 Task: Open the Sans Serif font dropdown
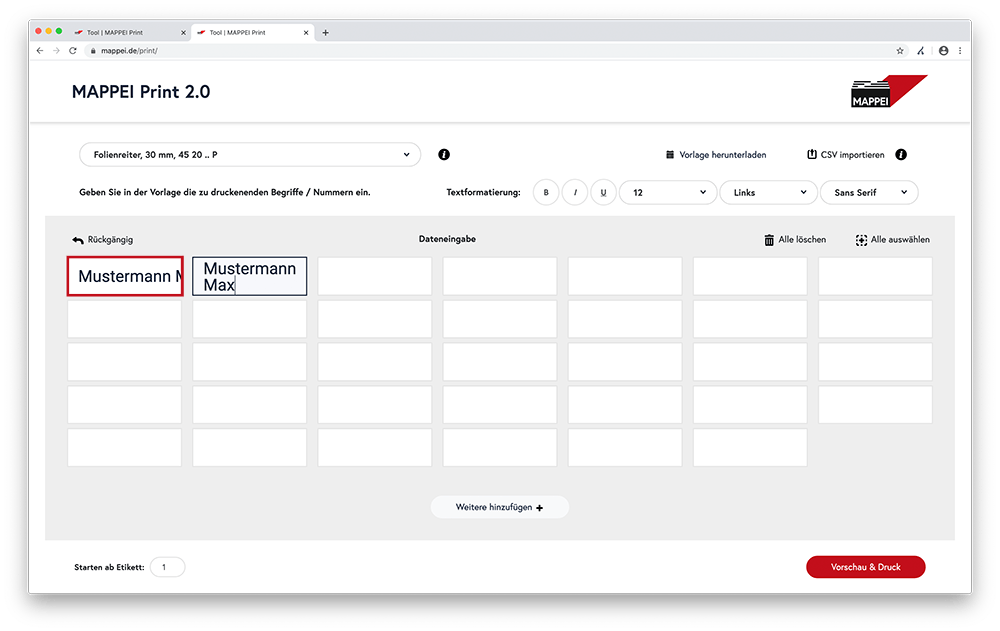(868, 193)
